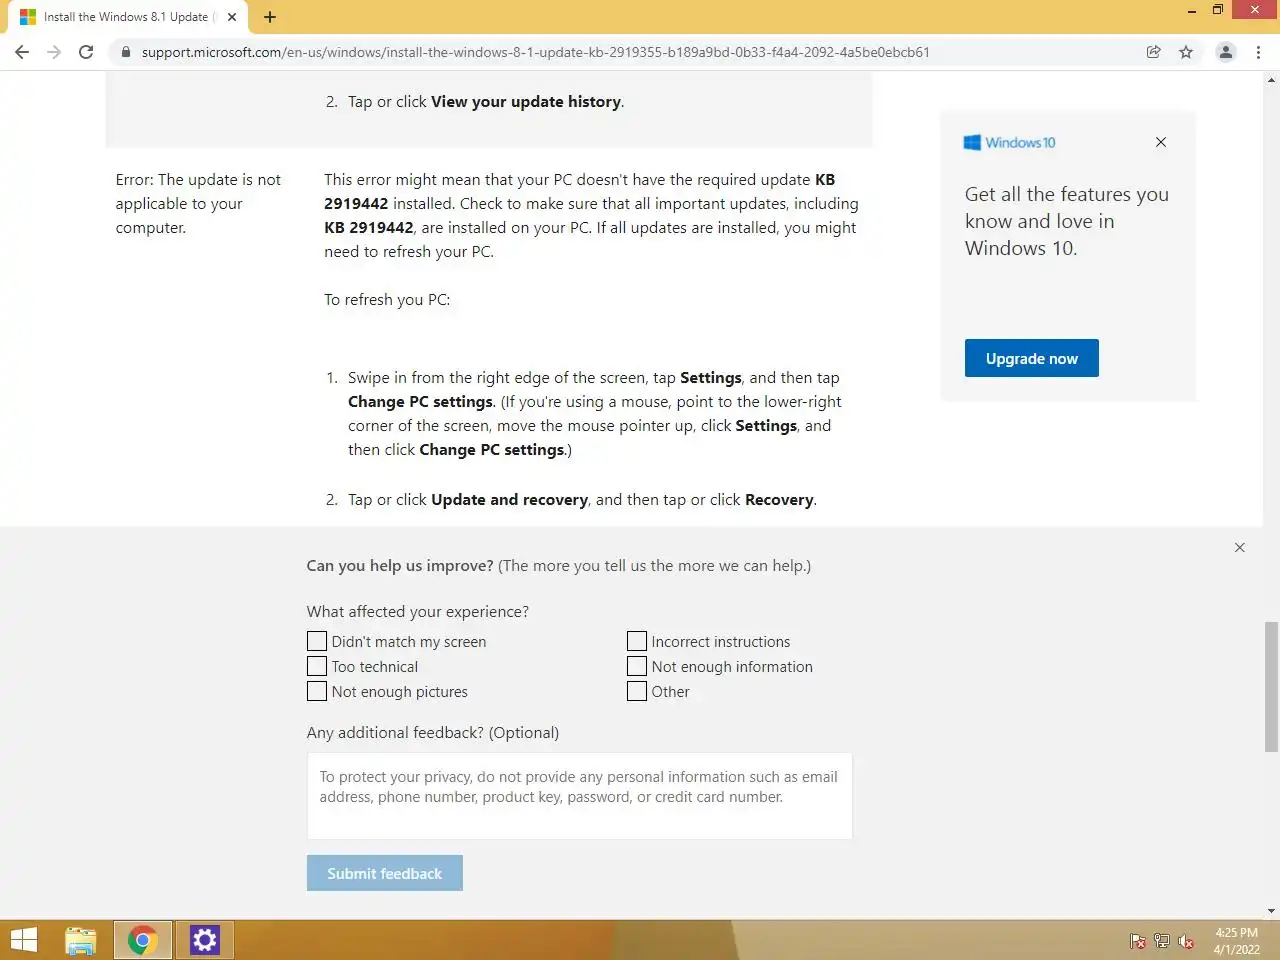Click 'What affected your experience?' text
Screen dimensions: 1280x960
[x=417, y=611]
